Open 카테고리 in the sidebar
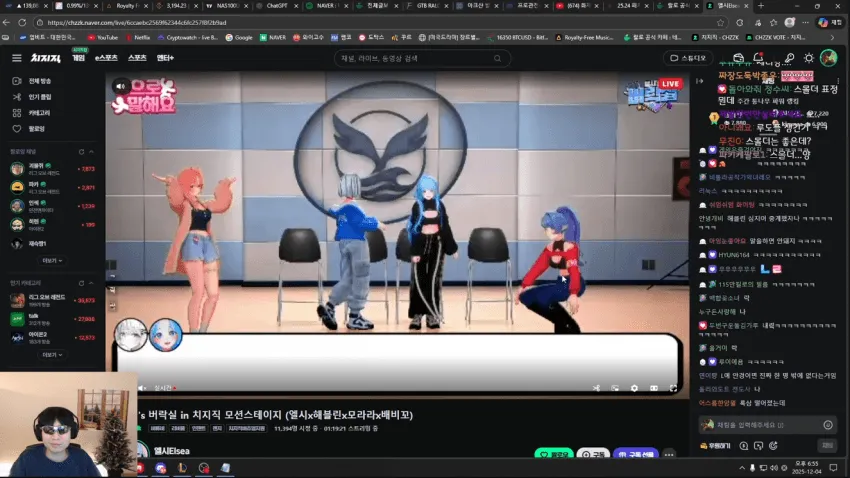This screenshot has height=478, width=850. pyautogui.click(x=33, y=113)
